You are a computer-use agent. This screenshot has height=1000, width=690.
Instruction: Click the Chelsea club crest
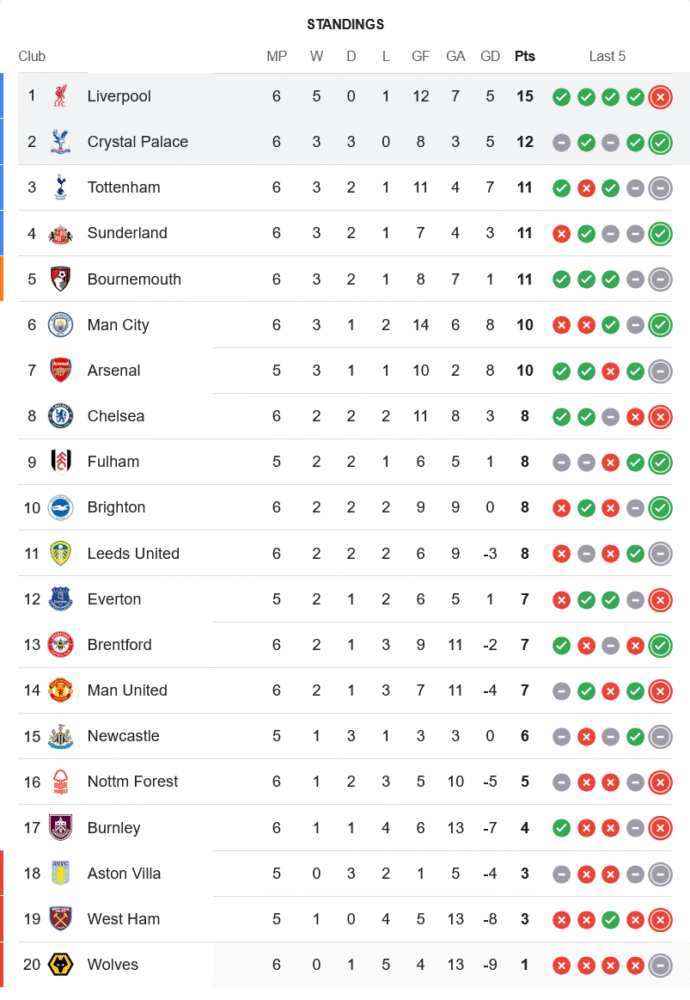point(61,416)
